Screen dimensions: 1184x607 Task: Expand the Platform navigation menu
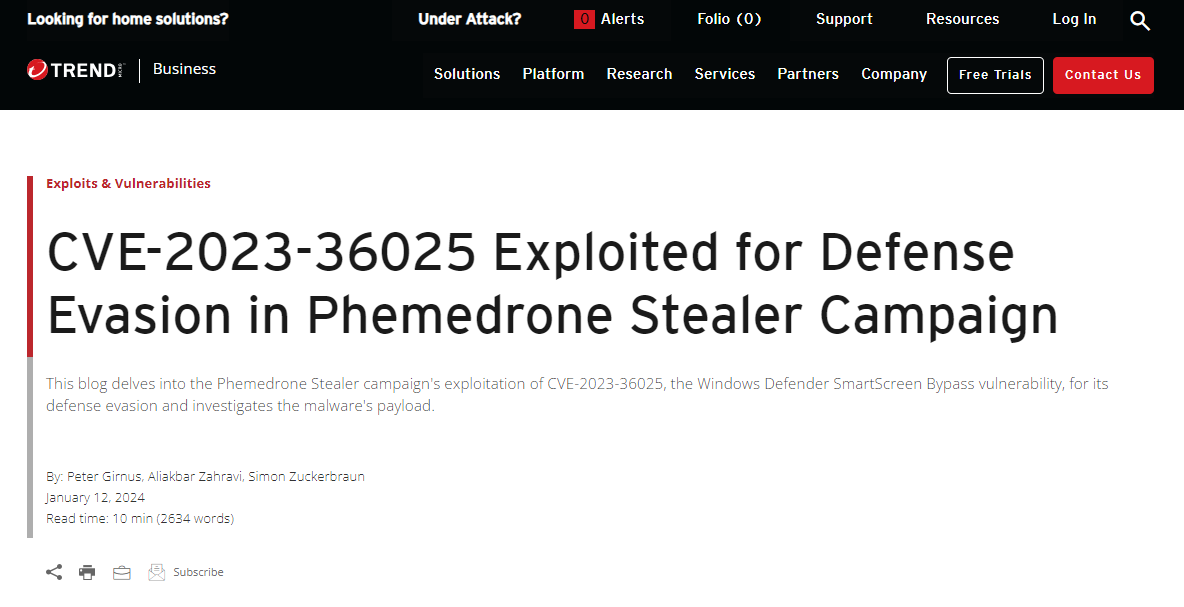coord(553,74)
